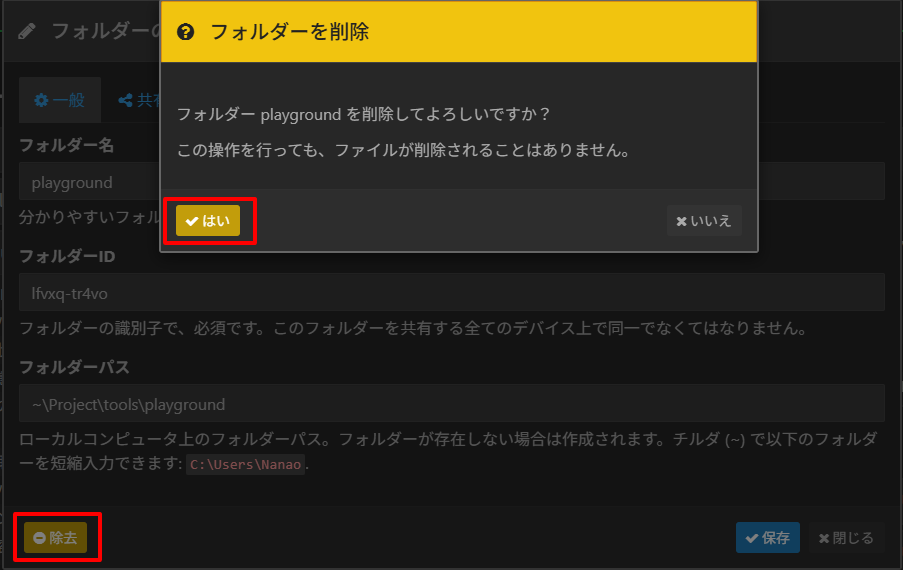Click the gear icon on 一般 tab
Screen dimensions: 903x570
pos(41,100)
